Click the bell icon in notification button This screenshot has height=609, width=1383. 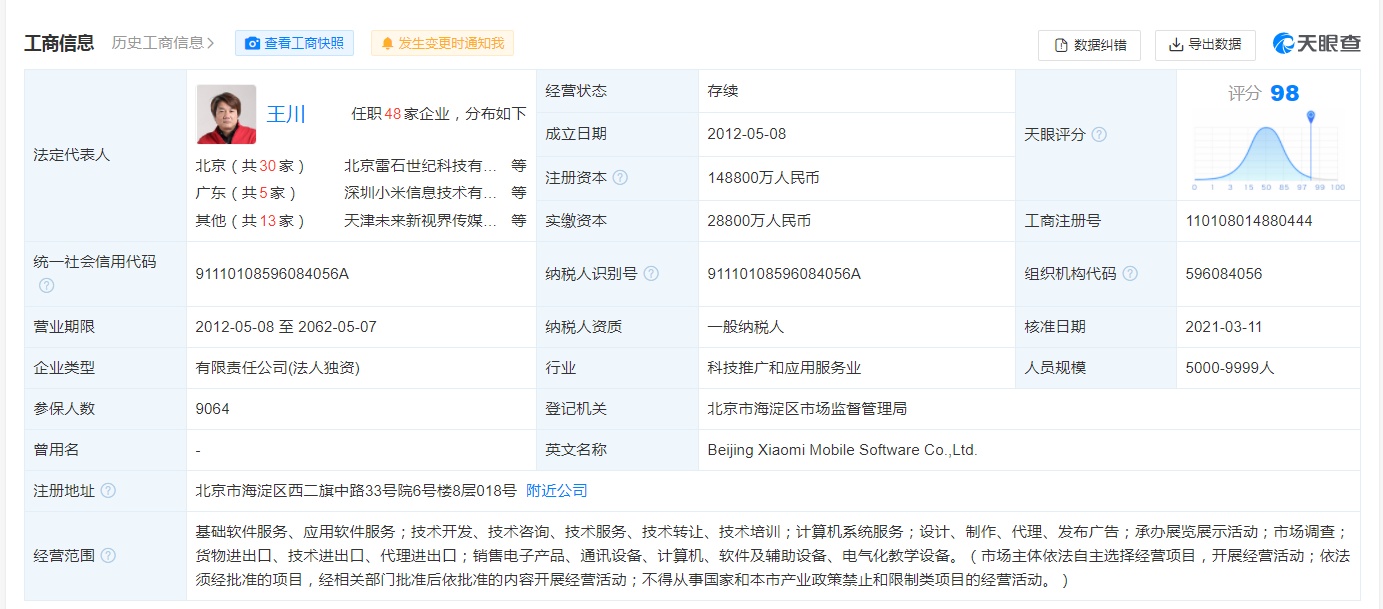pos(388,43)
